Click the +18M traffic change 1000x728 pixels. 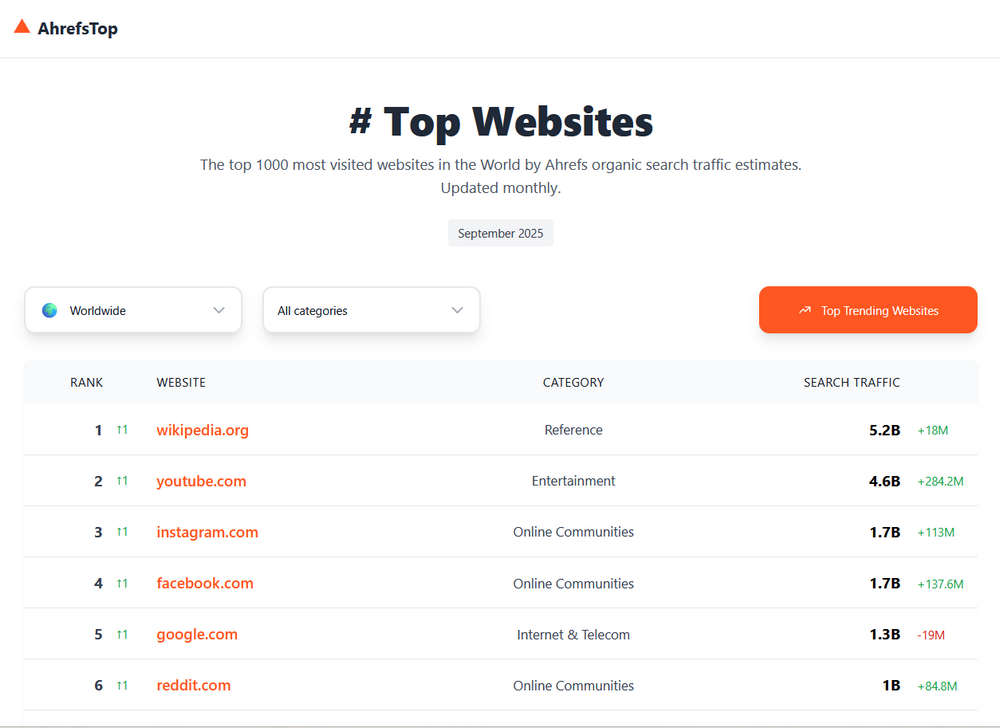(x=932, y=430)
